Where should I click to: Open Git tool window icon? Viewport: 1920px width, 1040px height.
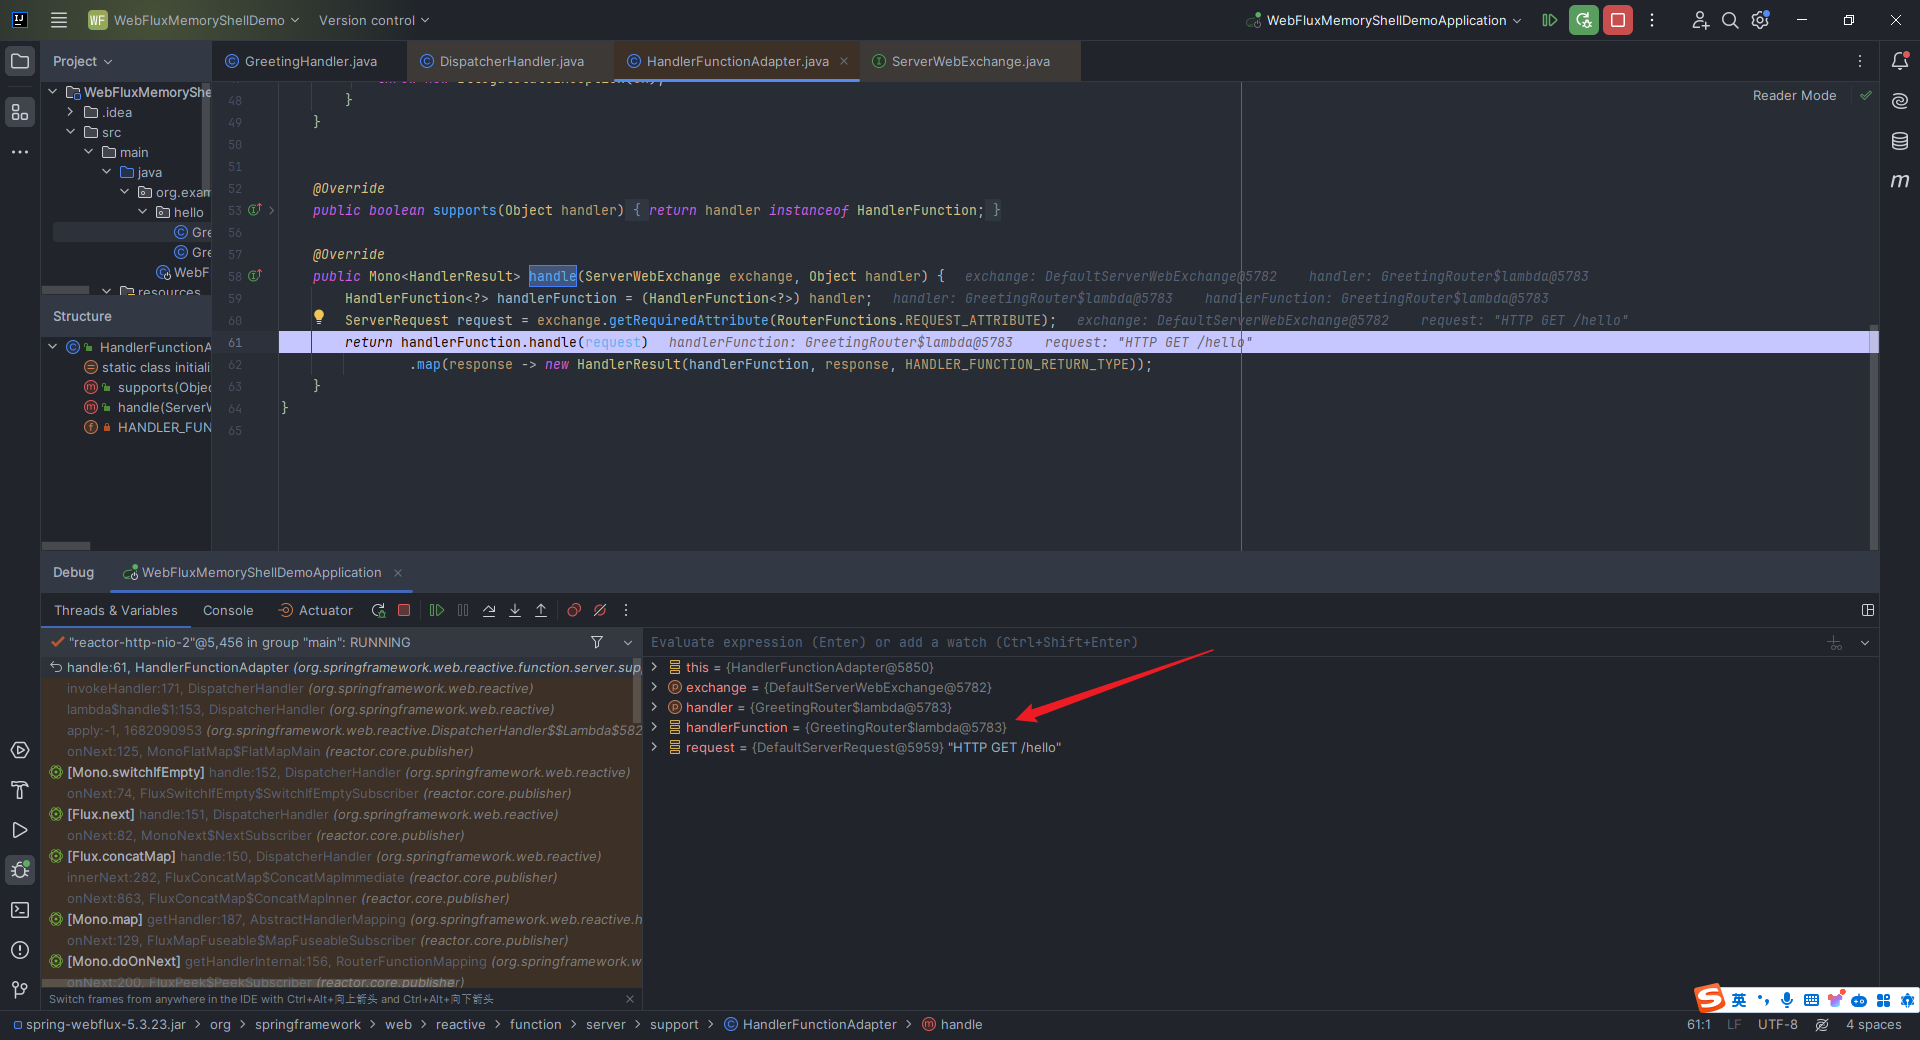tap(20, 990)
